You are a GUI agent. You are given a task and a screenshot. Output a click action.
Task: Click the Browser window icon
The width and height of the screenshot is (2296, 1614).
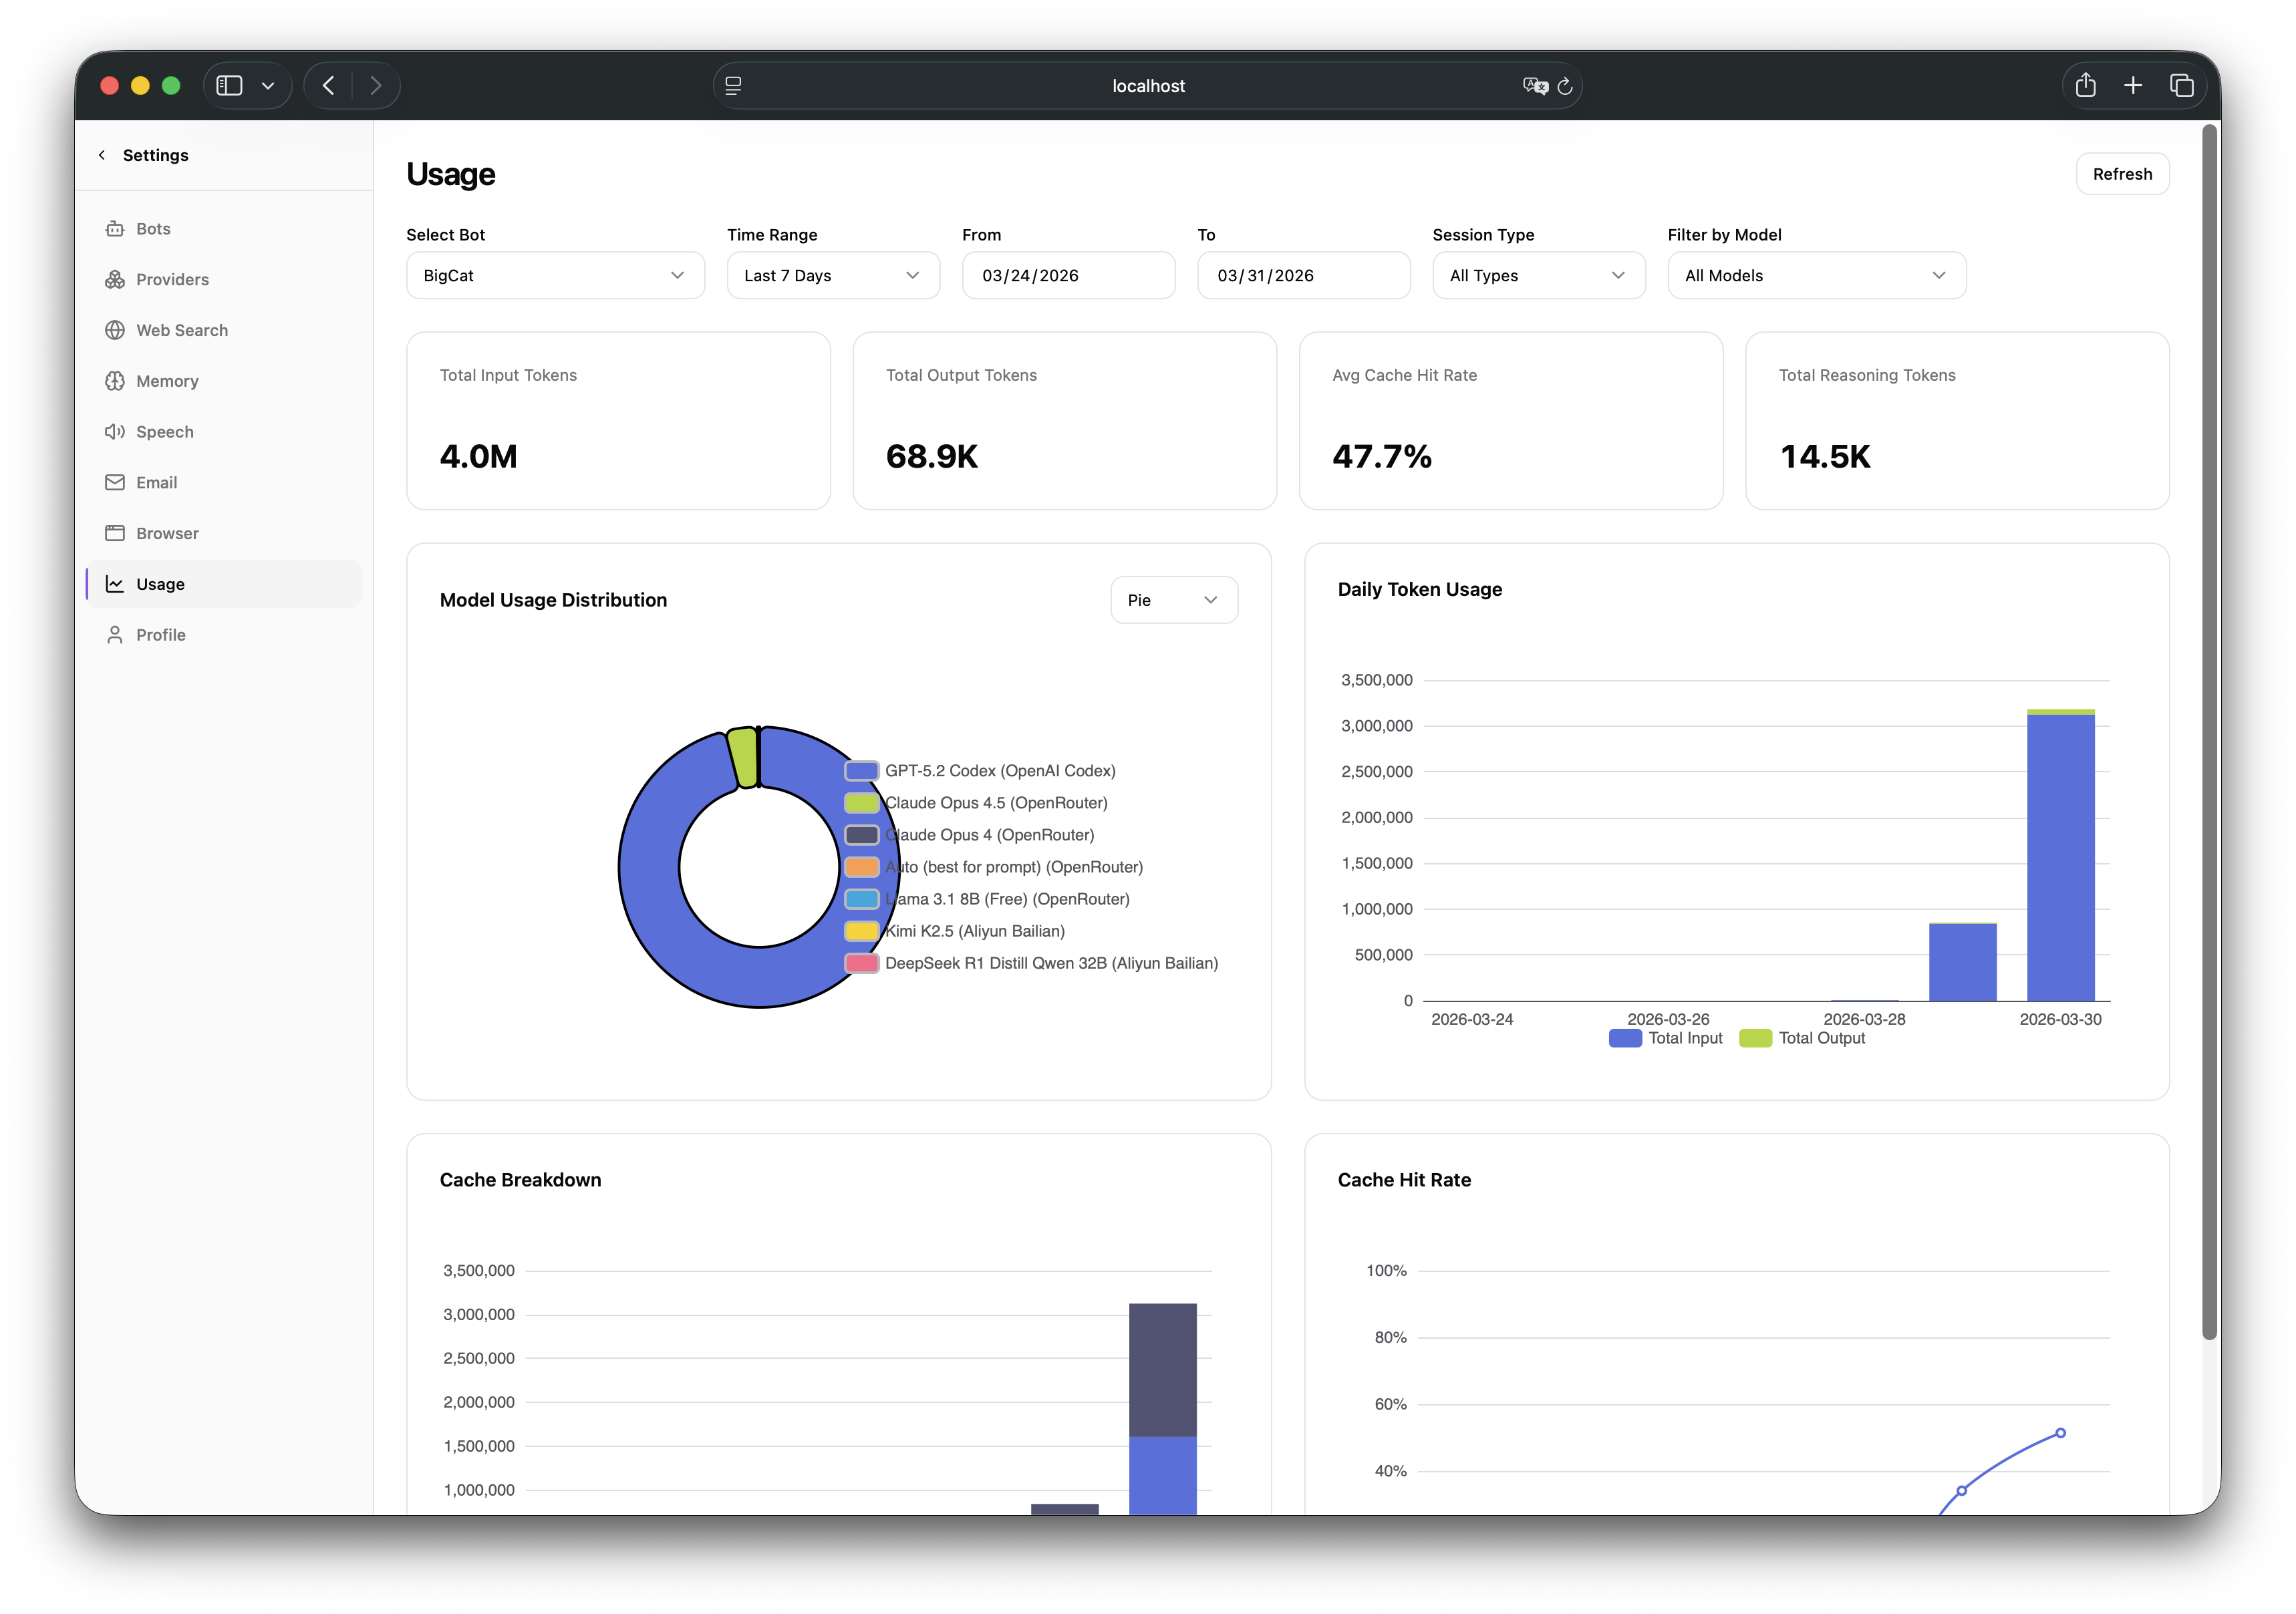[115, 533]
